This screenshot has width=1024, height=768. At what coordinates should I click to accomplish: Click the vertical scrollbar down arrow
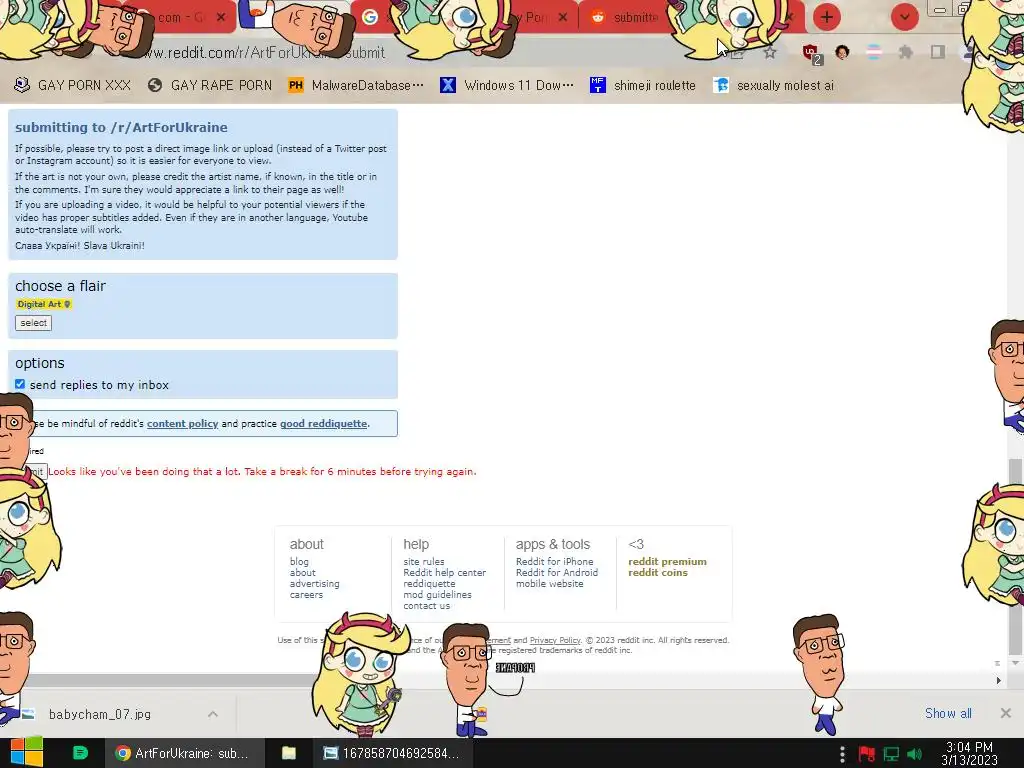point(1015,663)
